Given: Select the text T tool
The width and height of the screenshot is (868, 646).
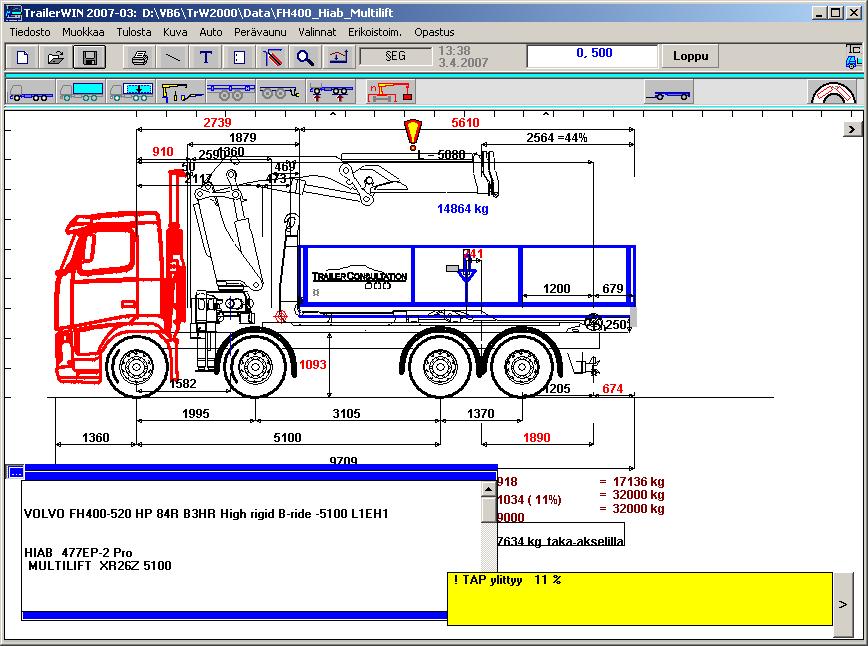Looking at the screenshot, I should click(206, 57).
